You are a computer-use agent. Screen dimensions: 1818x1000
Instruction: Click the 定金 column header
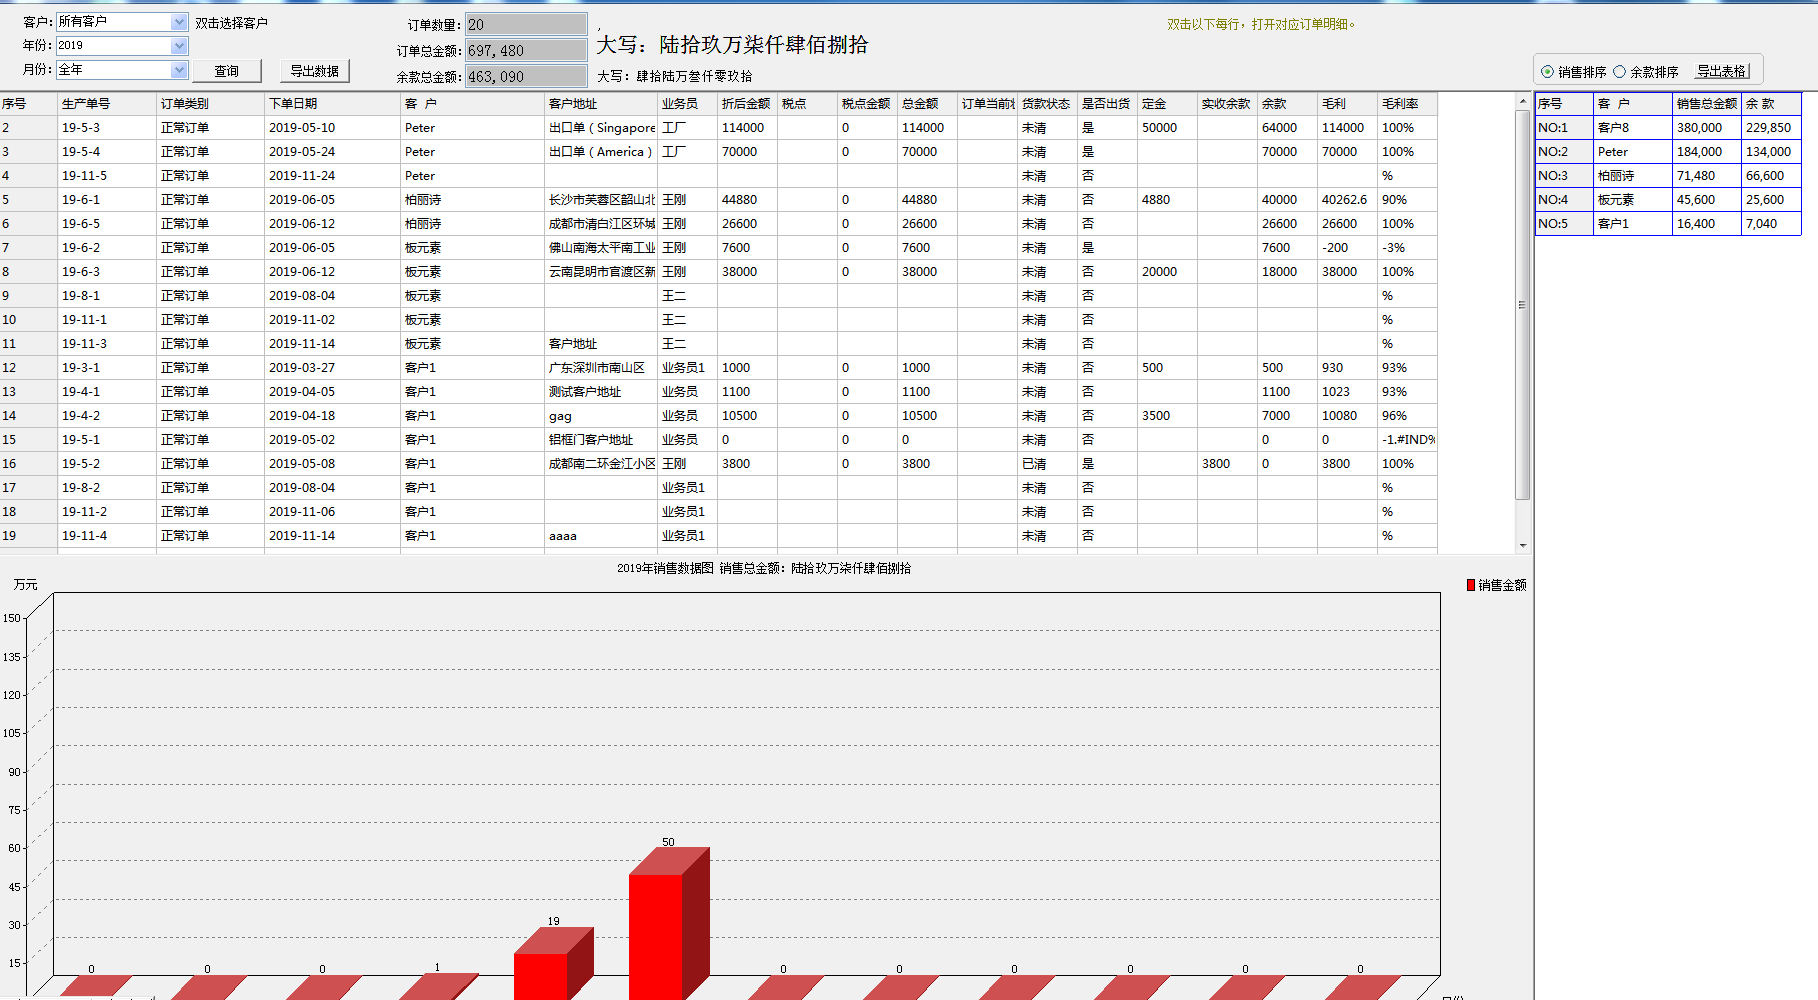[x=1168, y=103]
